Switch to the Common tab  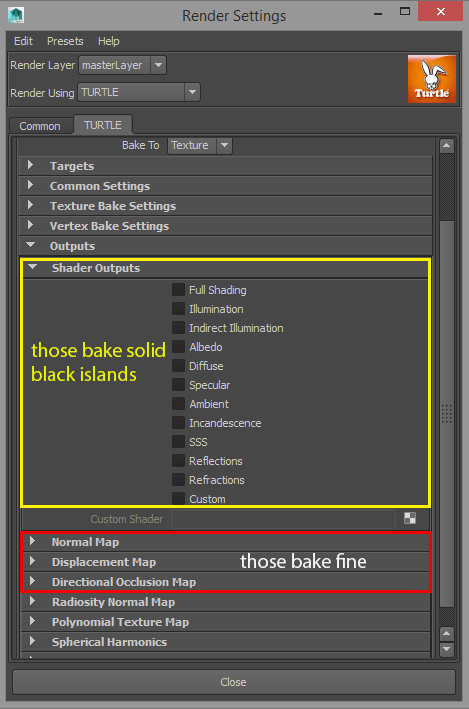(40, 126)
